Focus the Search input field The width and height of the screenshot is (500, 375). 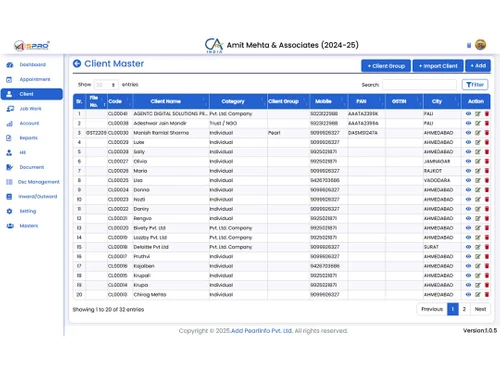click(419, 85)
